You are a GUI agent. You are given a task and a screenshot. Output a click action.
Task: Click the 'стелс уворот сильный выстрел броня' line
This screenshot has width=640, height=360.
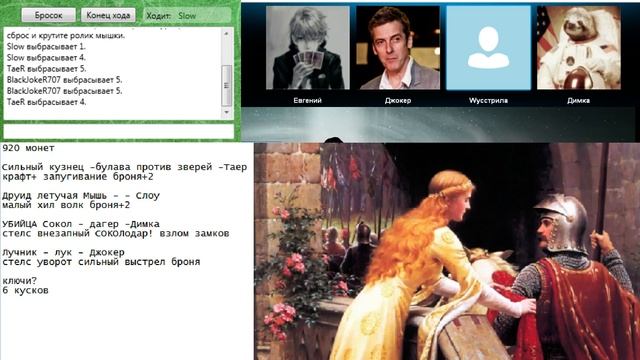point(101,262)
